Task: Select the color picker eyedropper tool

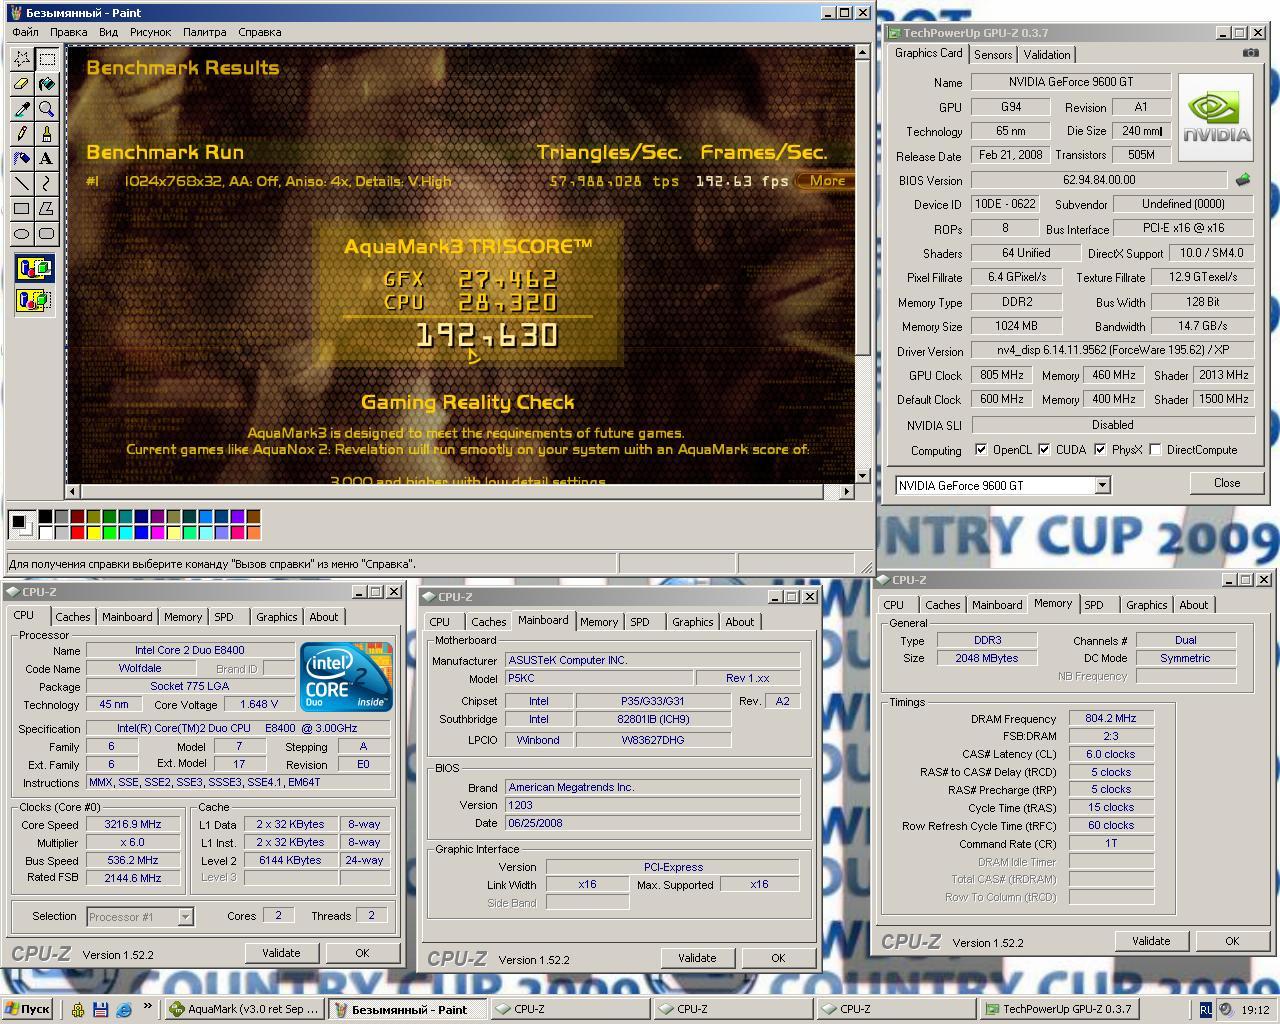Action: click(21, 109)
